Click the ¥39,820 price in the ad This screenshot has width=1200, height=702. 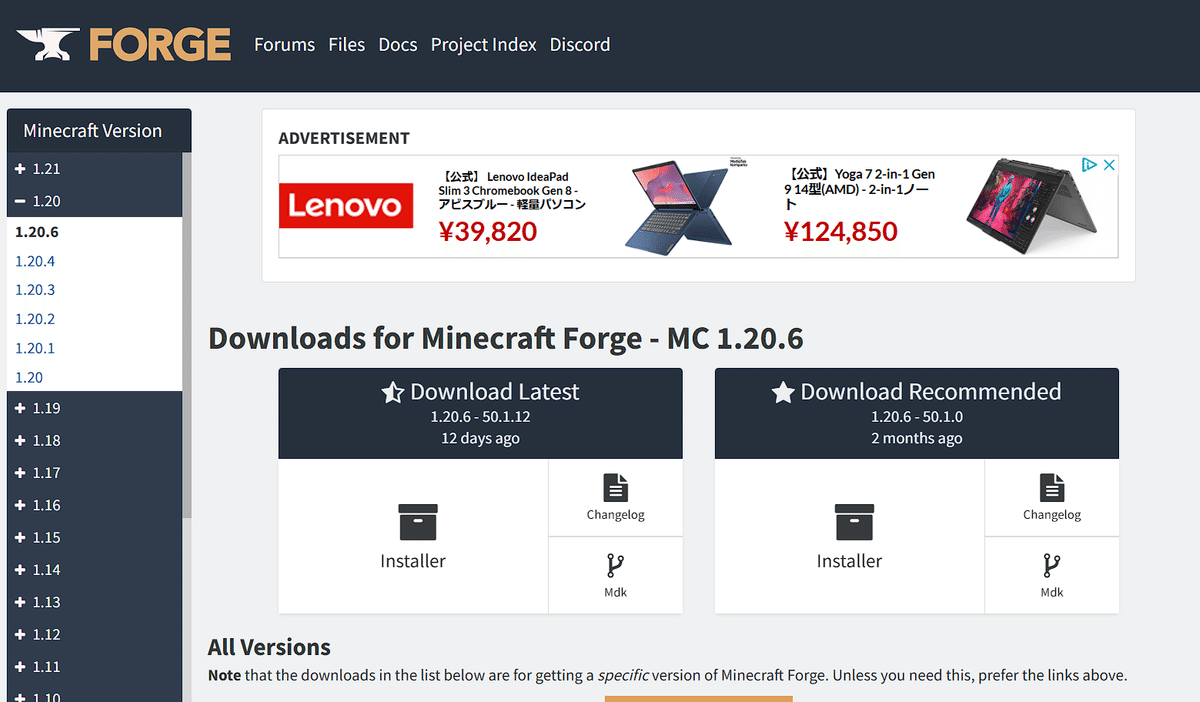[488, 232]
